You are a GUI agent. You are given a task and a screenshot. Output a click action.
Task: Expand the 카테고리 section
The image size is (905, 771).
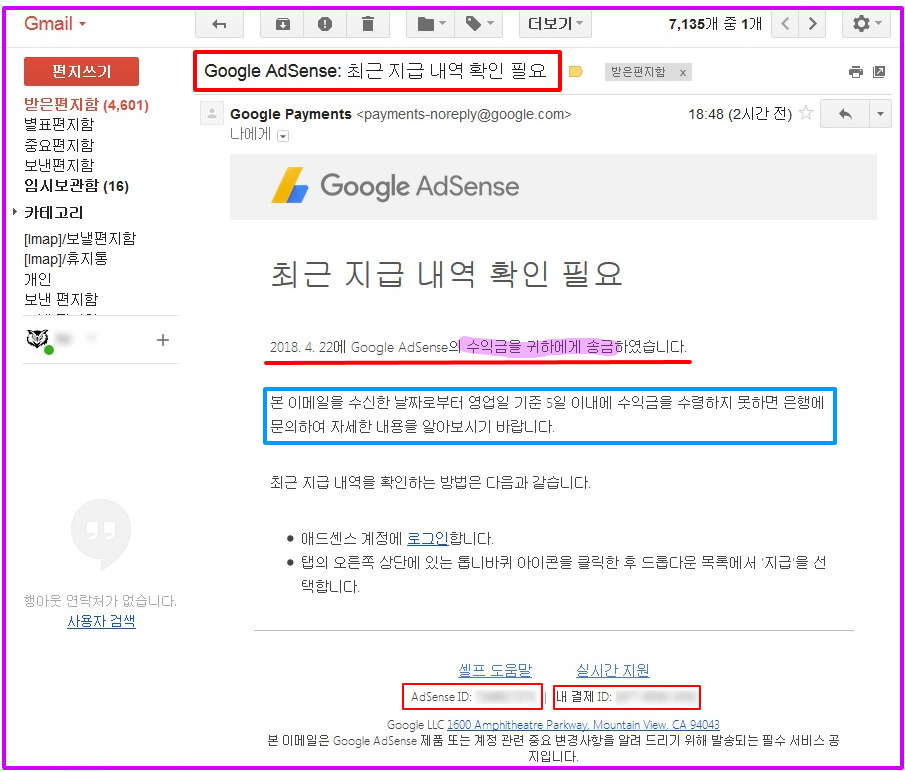tap(15, 212)
